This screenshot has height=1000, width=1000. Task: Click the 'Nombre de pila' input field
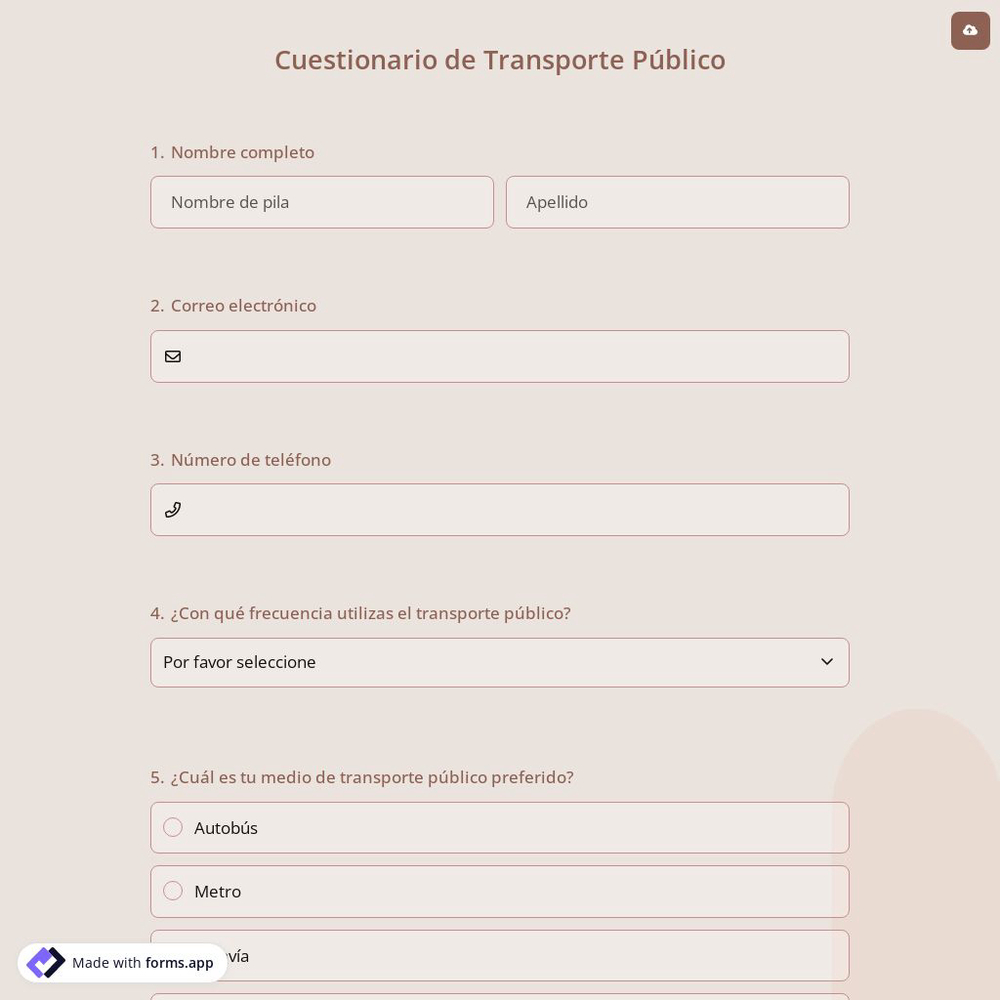[322, 202]
